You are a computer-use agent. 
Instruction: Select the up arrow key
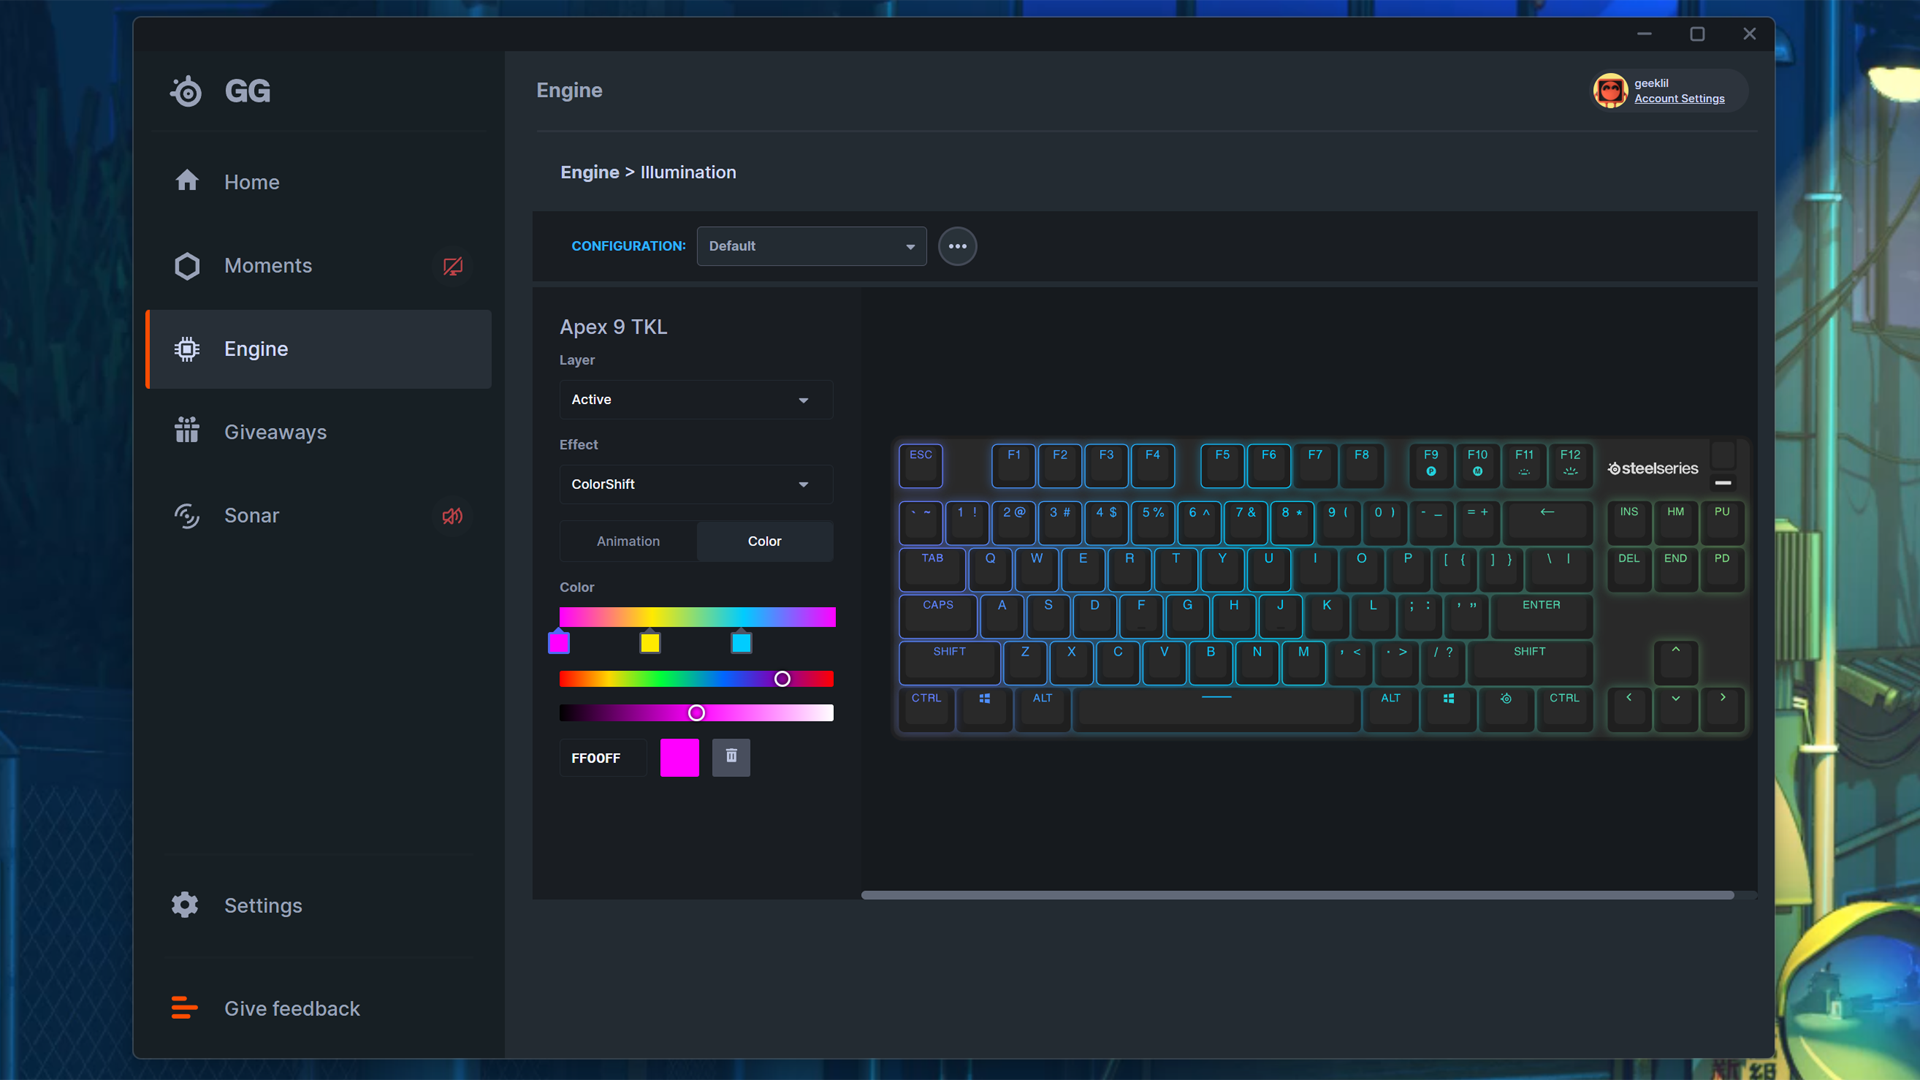(x=1676, y=662)
